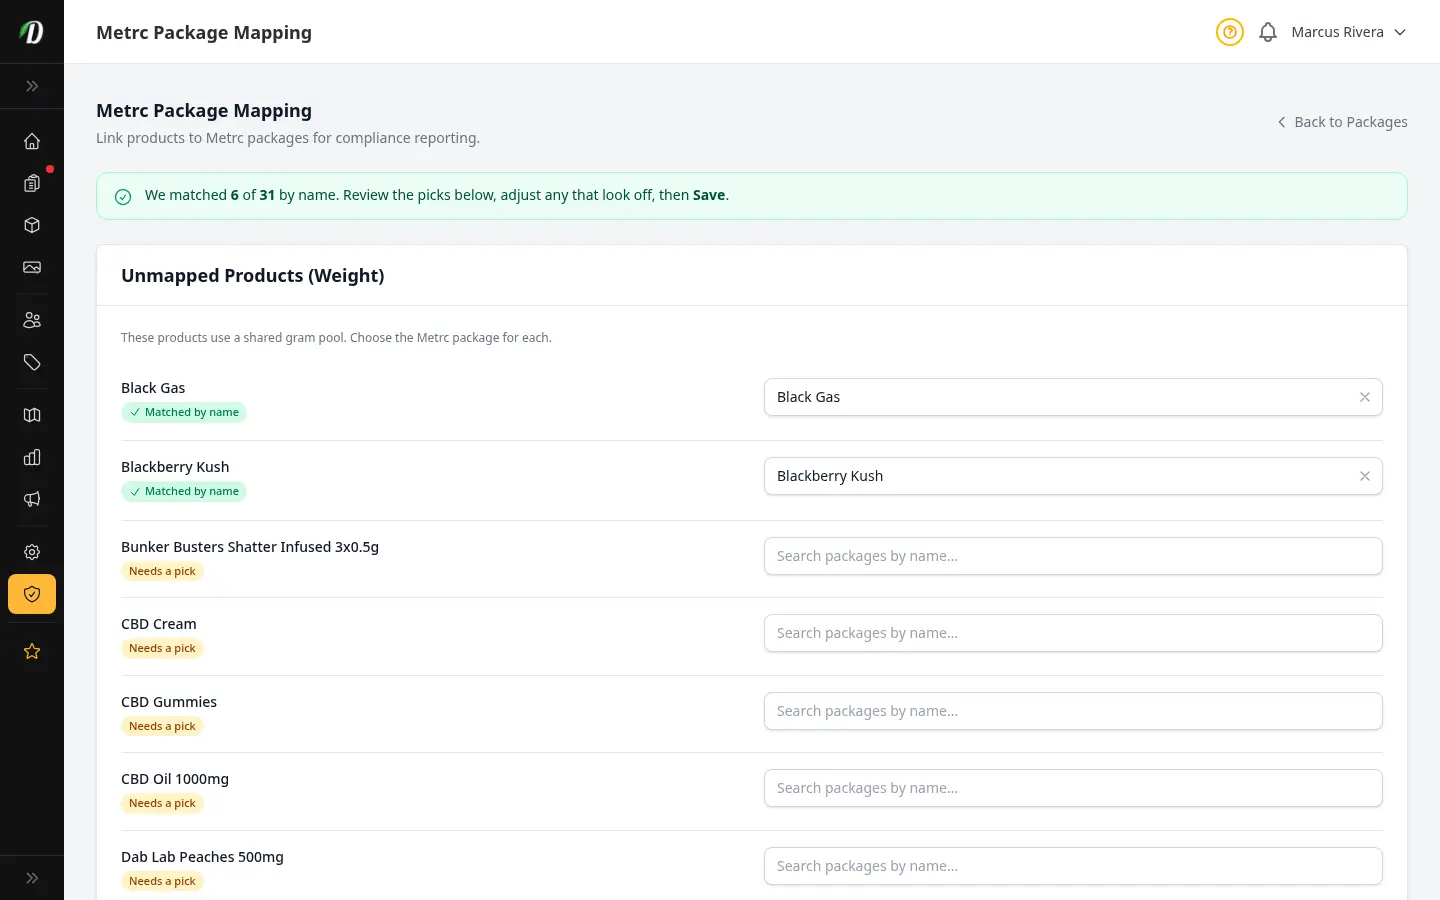Click green check icon in match banner
Screen dimensions: 1440x900
pos(123,197)
